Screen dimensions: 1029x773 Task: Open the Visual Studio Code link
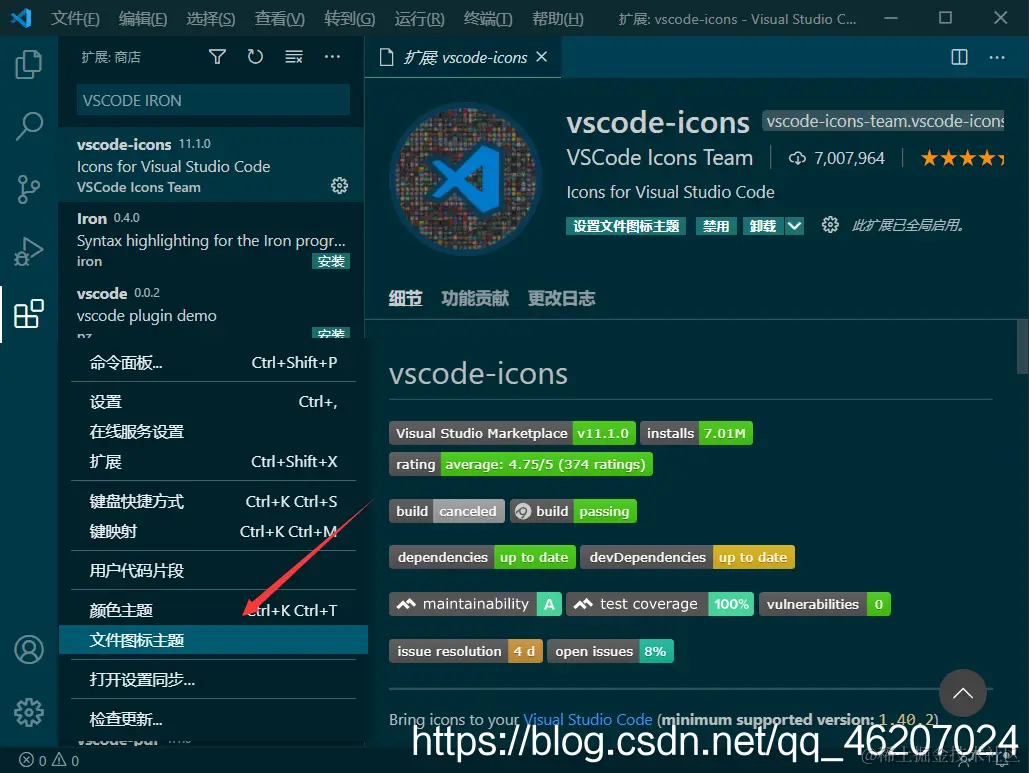(x=587, y=719)
